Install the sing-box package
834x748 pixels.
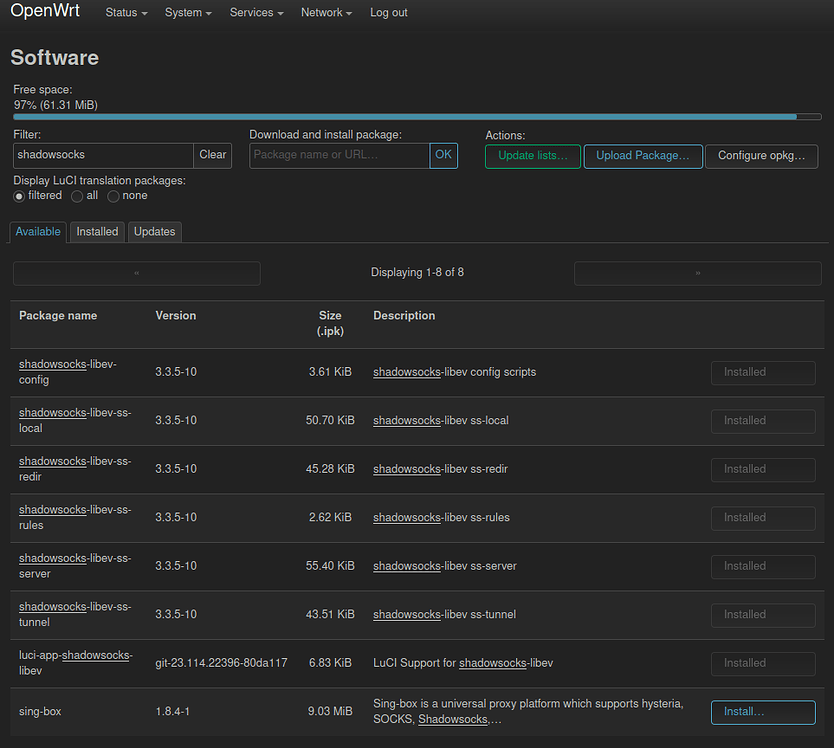pos(763,712)
